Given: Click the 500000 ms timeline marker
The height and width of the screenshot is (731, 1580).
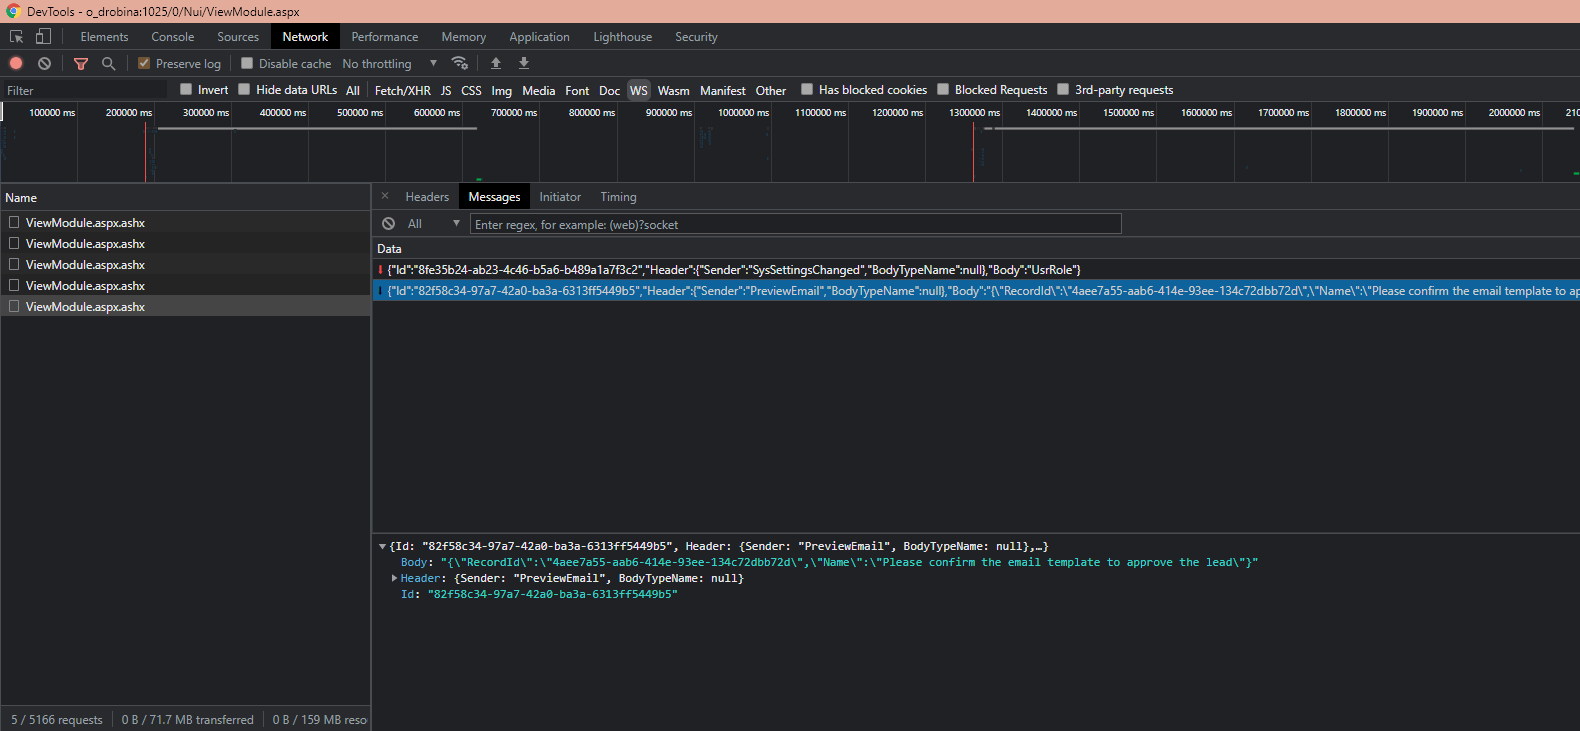Looking at the screenshot, I should (x=360, y=112).
